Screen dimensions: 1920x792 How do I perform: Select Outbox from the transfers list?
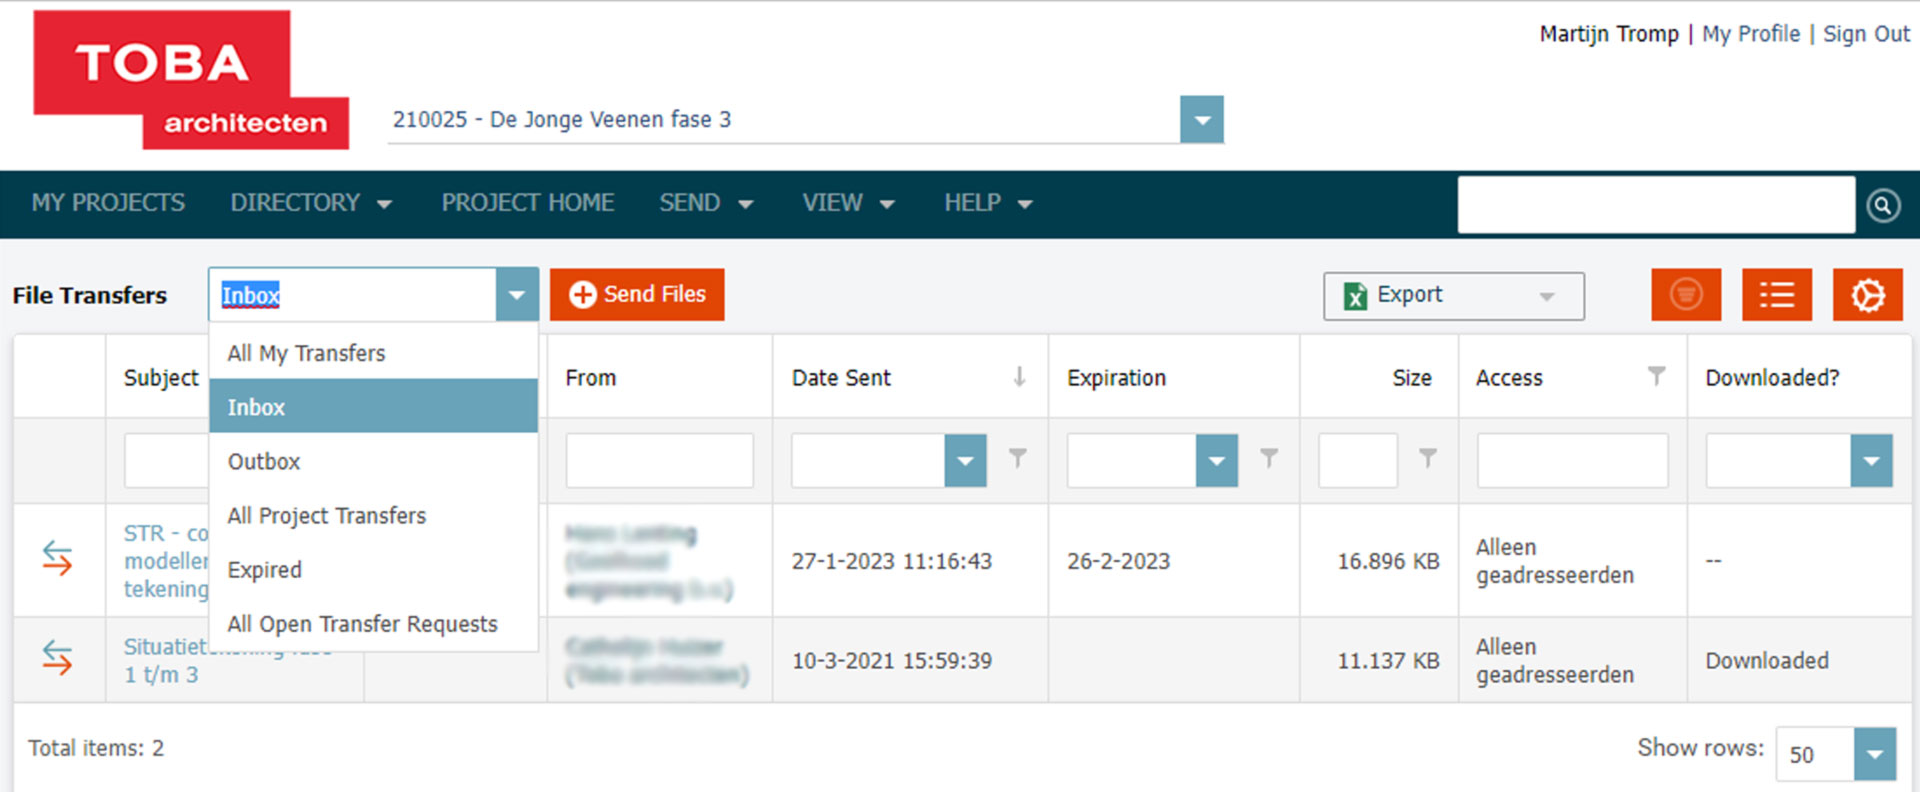264,462
